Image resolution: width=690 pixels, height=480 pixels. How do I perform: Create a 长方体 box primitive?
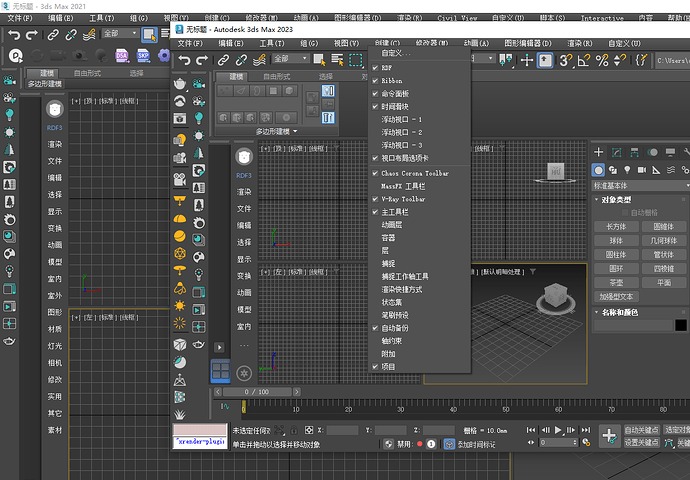(616, 227)
